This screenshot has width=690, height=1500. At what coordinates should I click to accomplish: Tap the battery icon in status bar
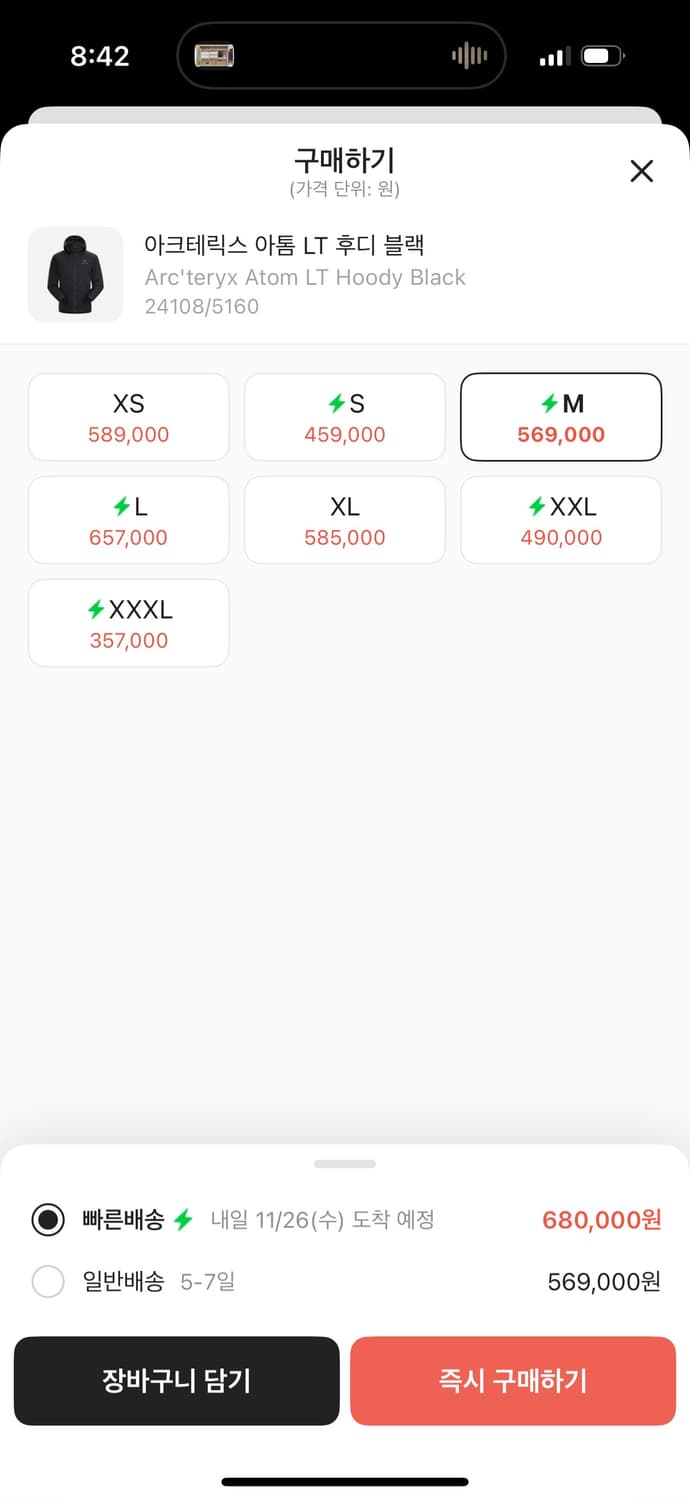(x=602, y=56)
